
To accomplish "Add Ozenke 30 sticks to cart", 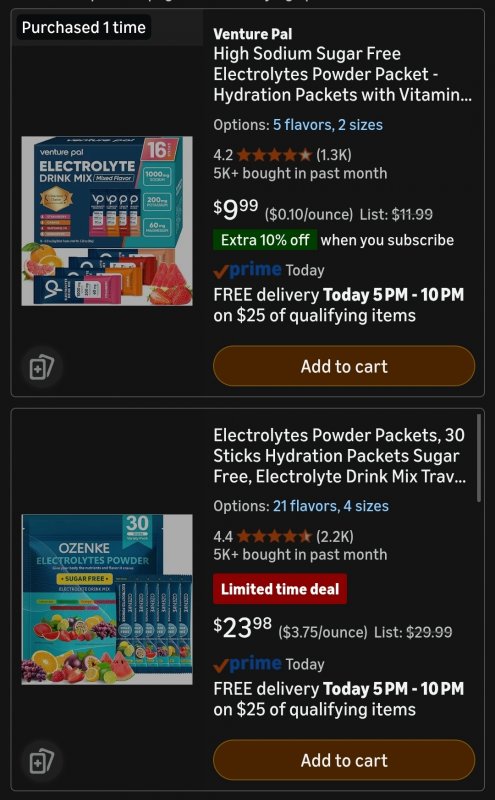I will coord(344,760).
